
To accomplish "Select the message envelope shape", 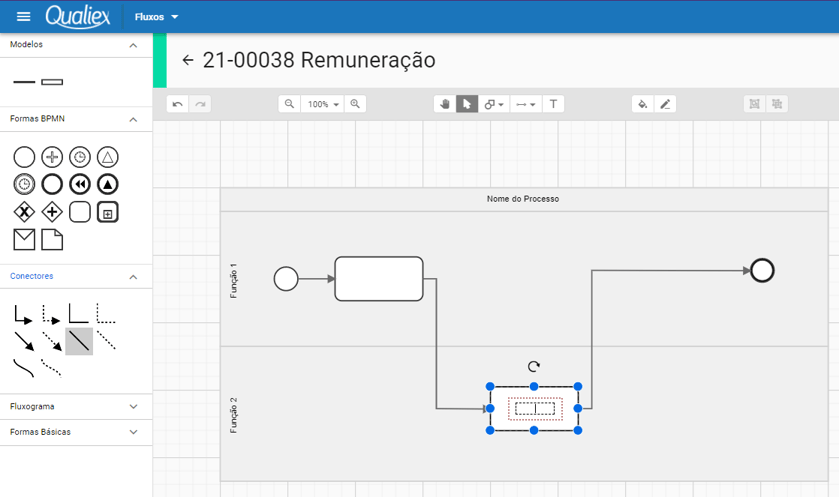I will tap(24, 240).
